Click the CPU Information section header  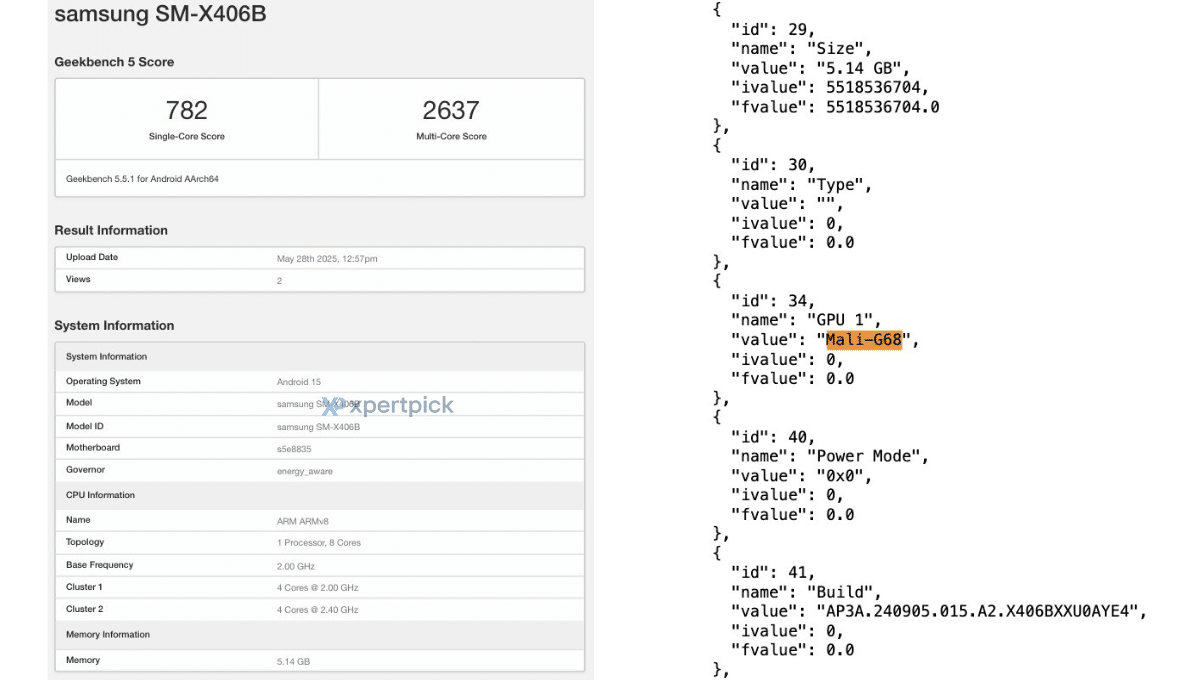click(100, 495)
